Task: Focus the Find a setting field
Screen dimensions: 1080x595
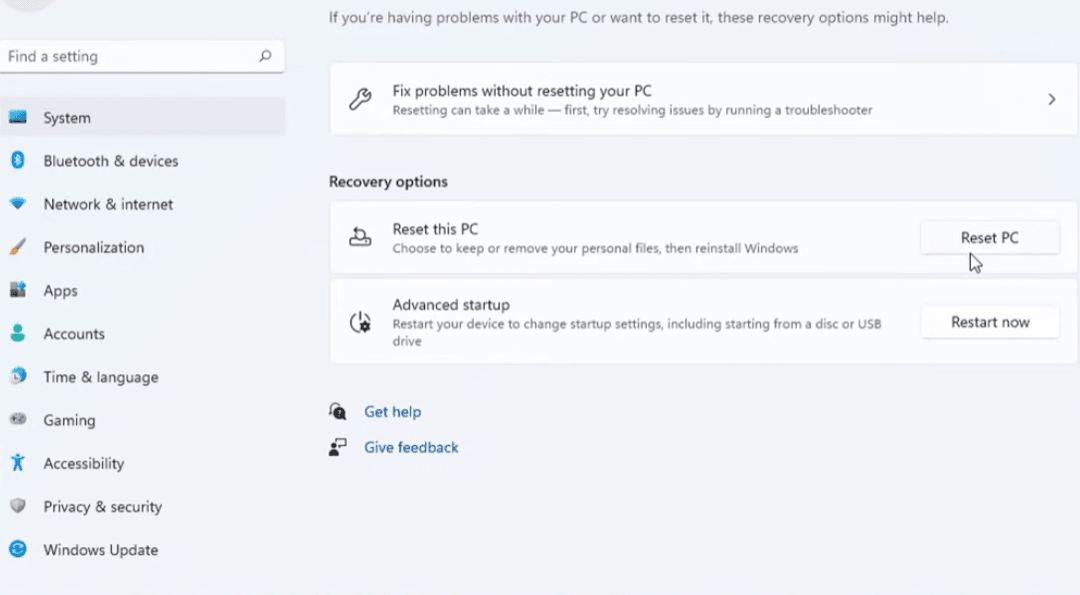Action: (142, 56)
